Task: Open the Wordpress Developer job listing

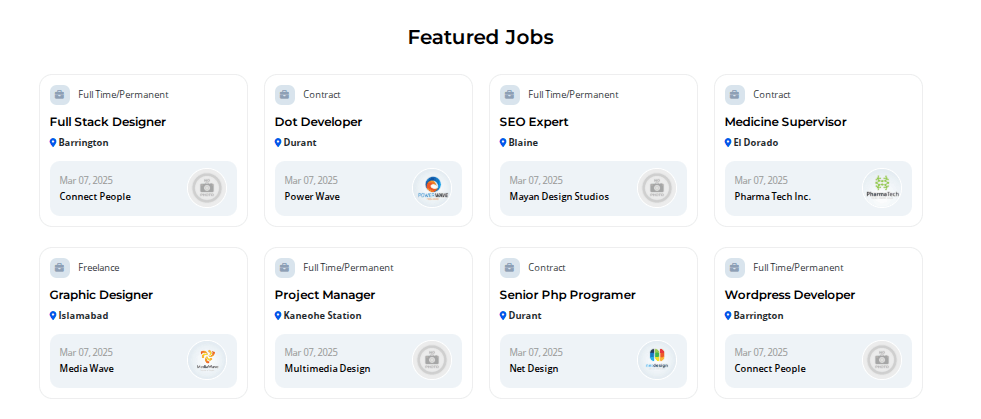Action: pos(790,295)
